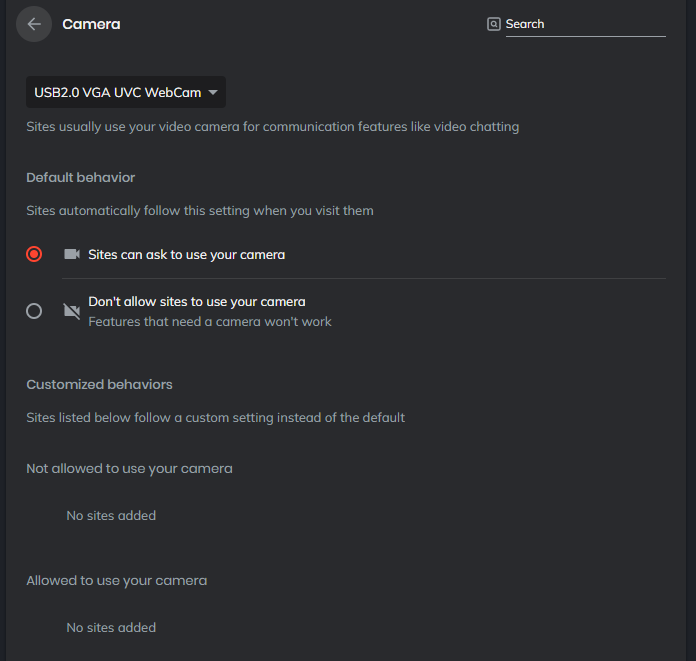The width and height of the screenshot is (696, 661).
Task: Click the 'Not allowed to use your camera' heading
Action: pos(129,468)
